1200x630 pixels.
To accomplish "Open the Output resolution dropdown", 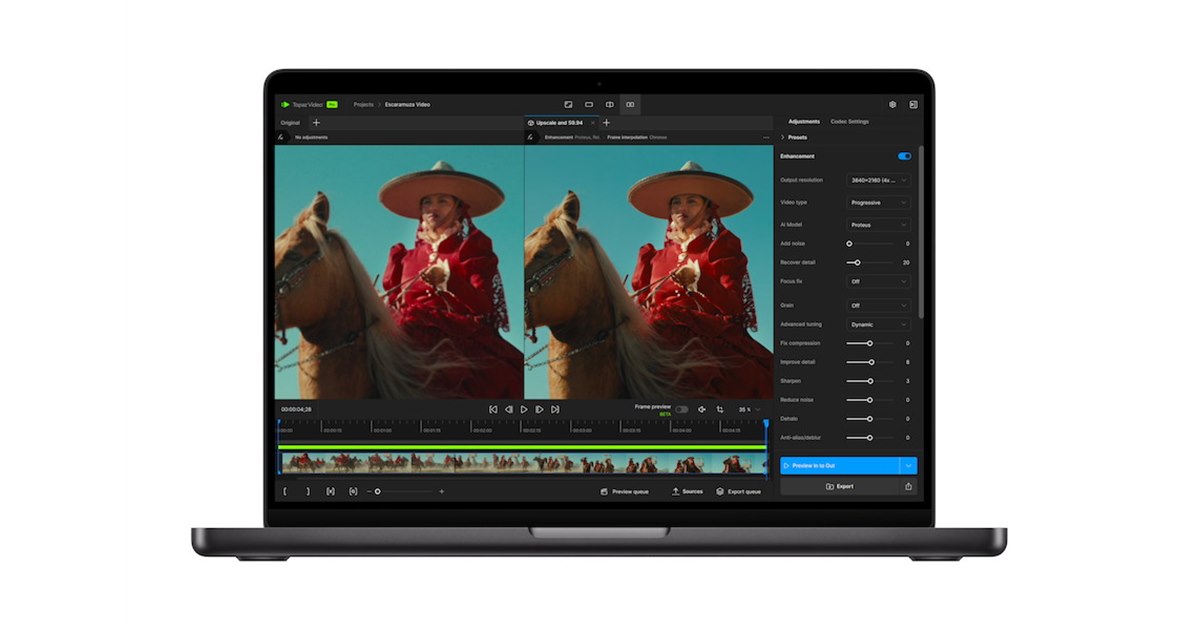I will [878, 180].
